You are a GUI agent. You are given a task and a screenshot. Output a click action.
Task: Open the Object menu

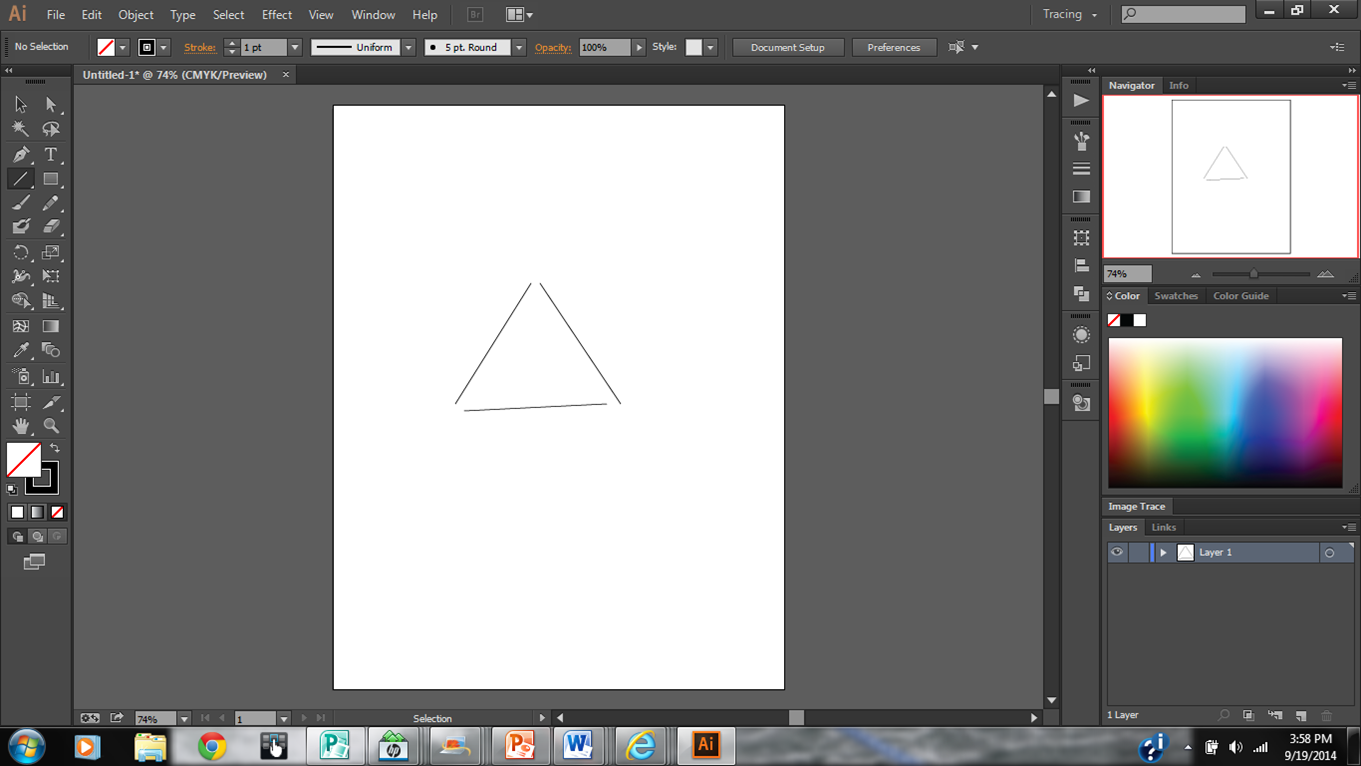(136, 15)
